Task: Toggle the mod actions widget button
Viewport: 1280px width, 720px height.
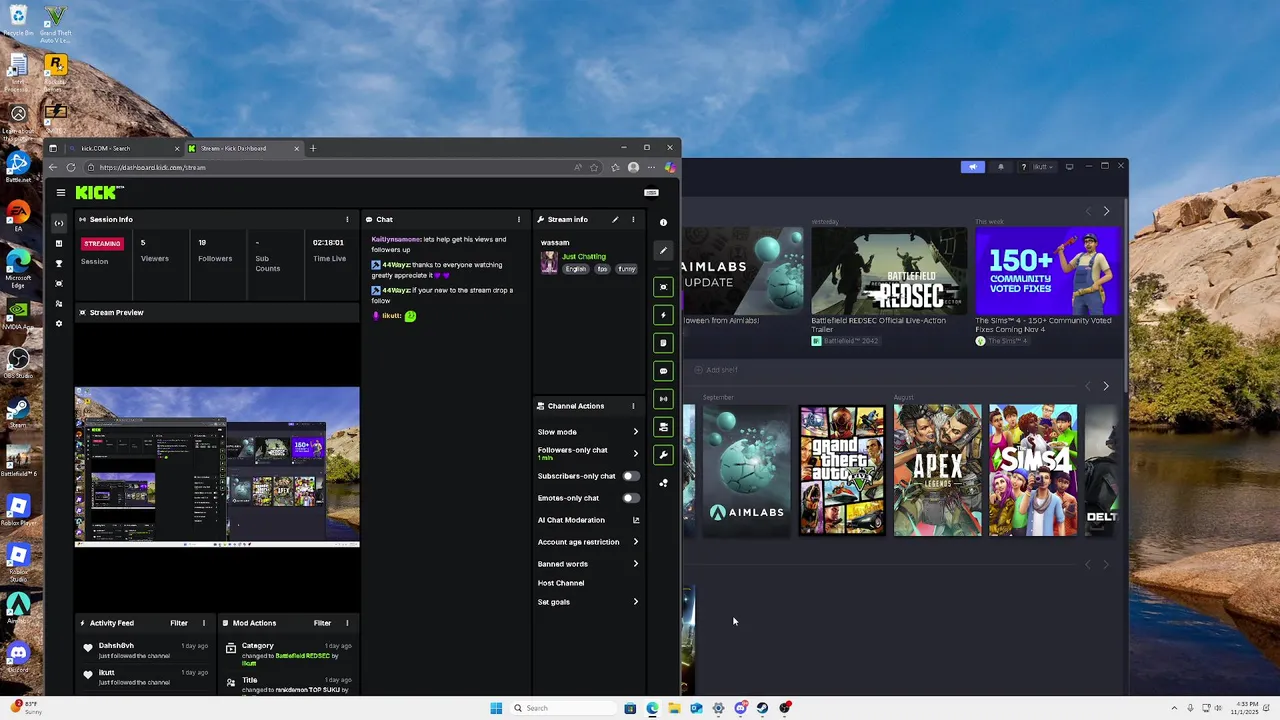Action: point(663,427)
